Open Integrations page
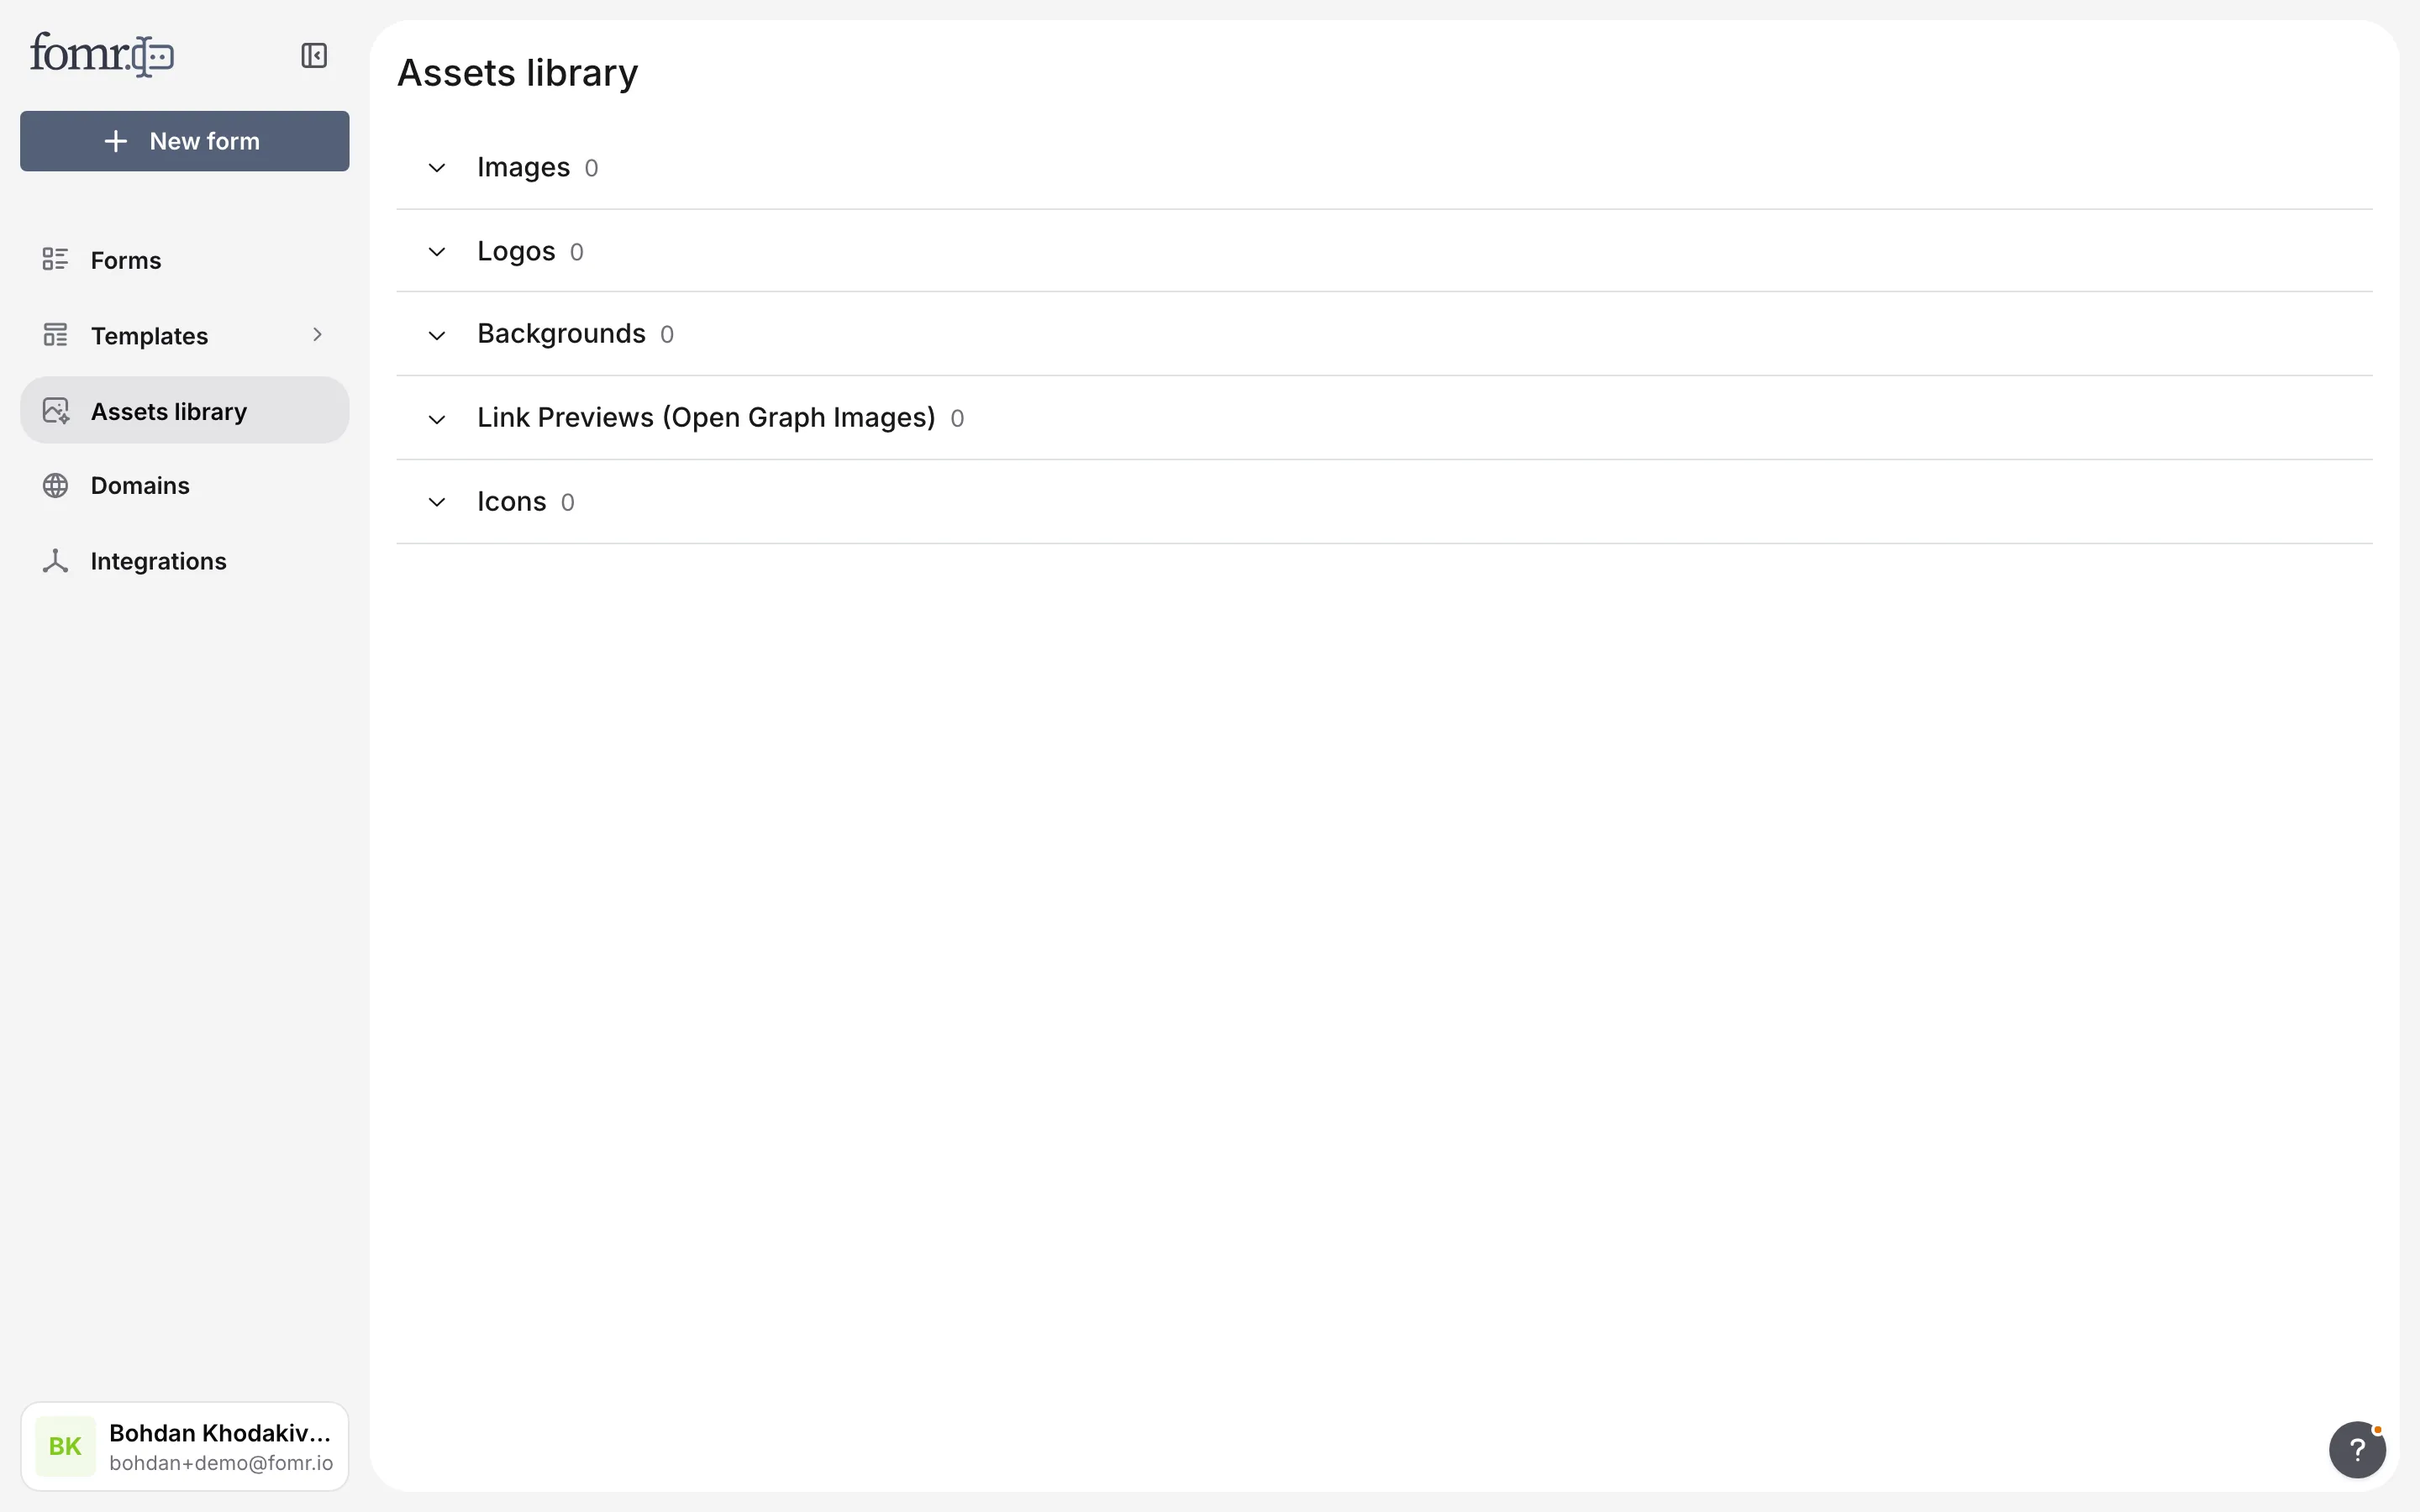Screen dimensions: 2420x1512 tap(185, 561)
